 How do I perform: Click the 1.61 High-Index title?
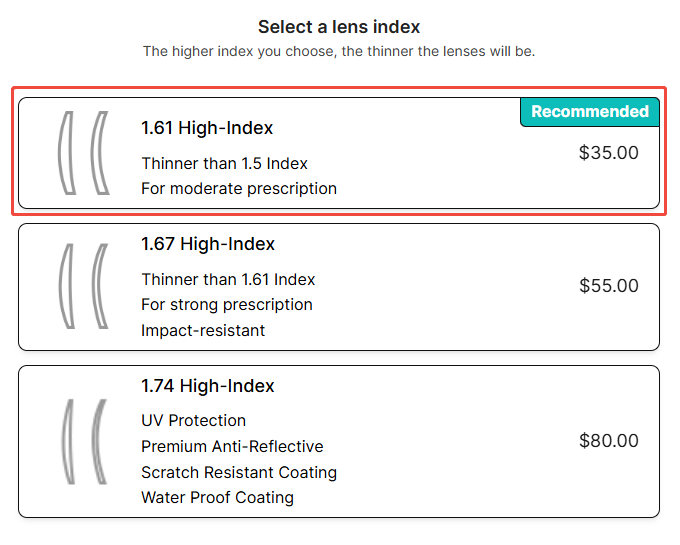click(x=207, y=128)
